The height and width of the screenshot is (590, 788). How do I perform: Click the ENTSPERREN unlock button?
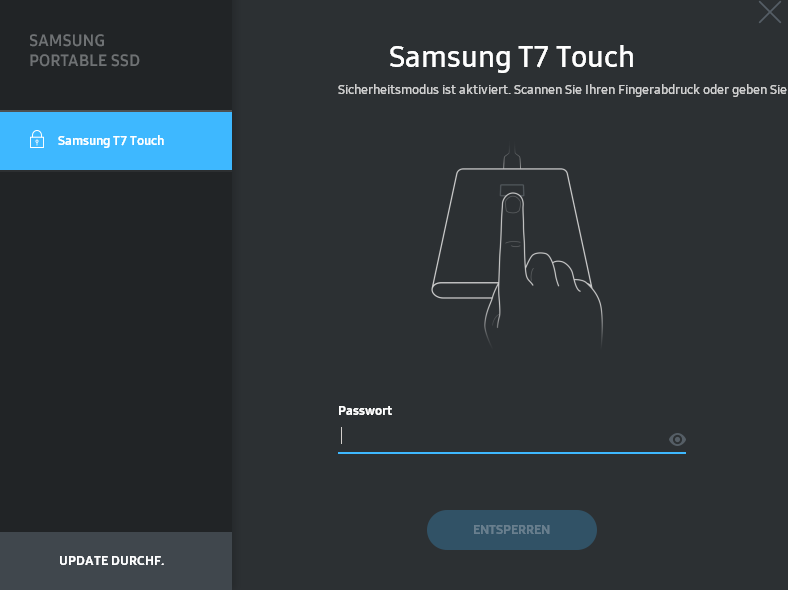point(512,530)
